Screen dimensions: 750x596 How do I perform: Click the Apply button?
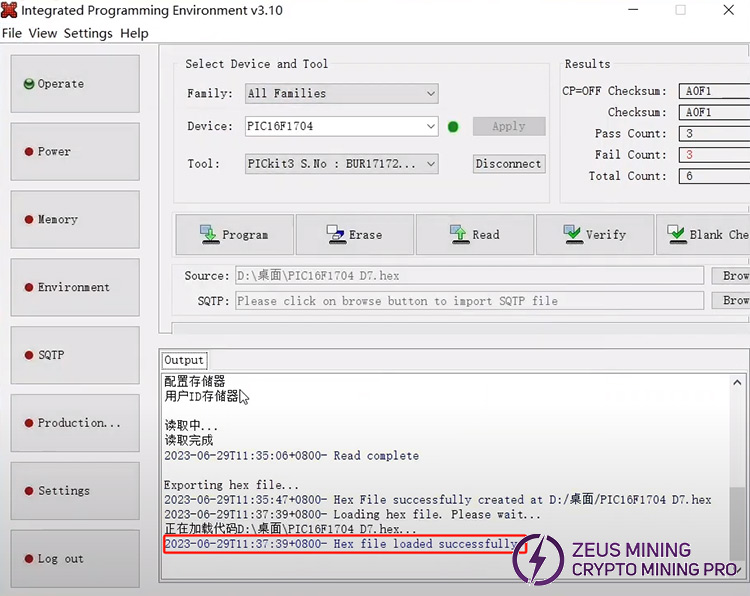[509, 126]
